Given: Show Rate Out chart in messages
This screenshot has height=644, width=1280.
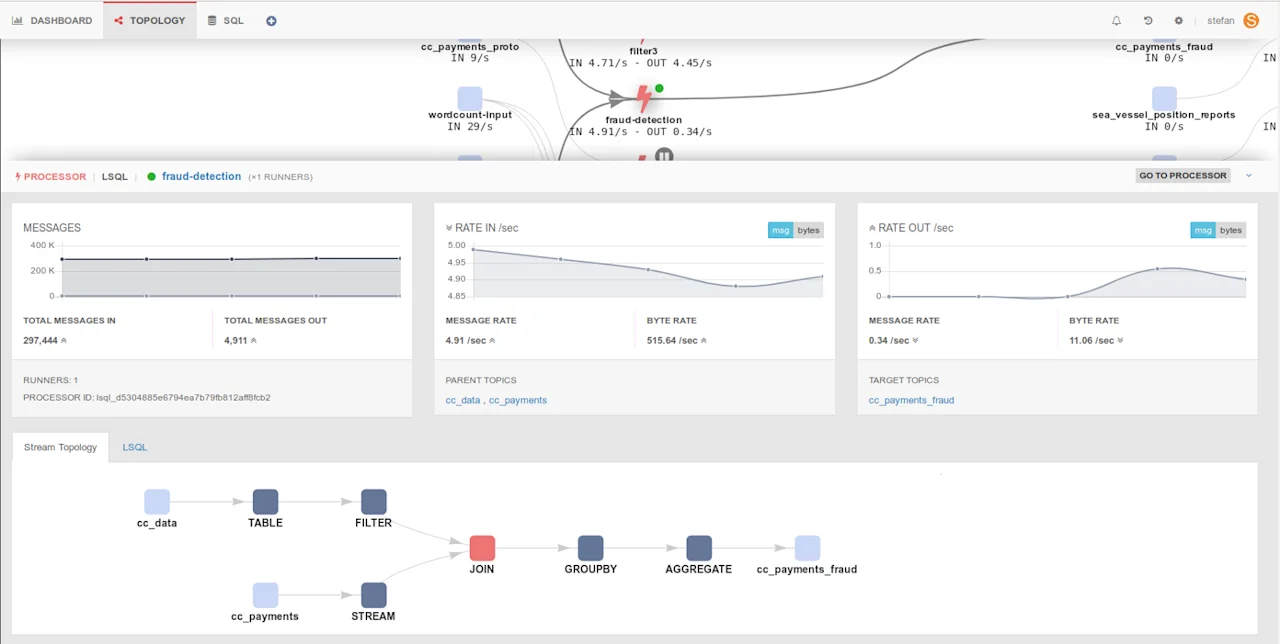Looking at the screenshot, I should 1202,230.
